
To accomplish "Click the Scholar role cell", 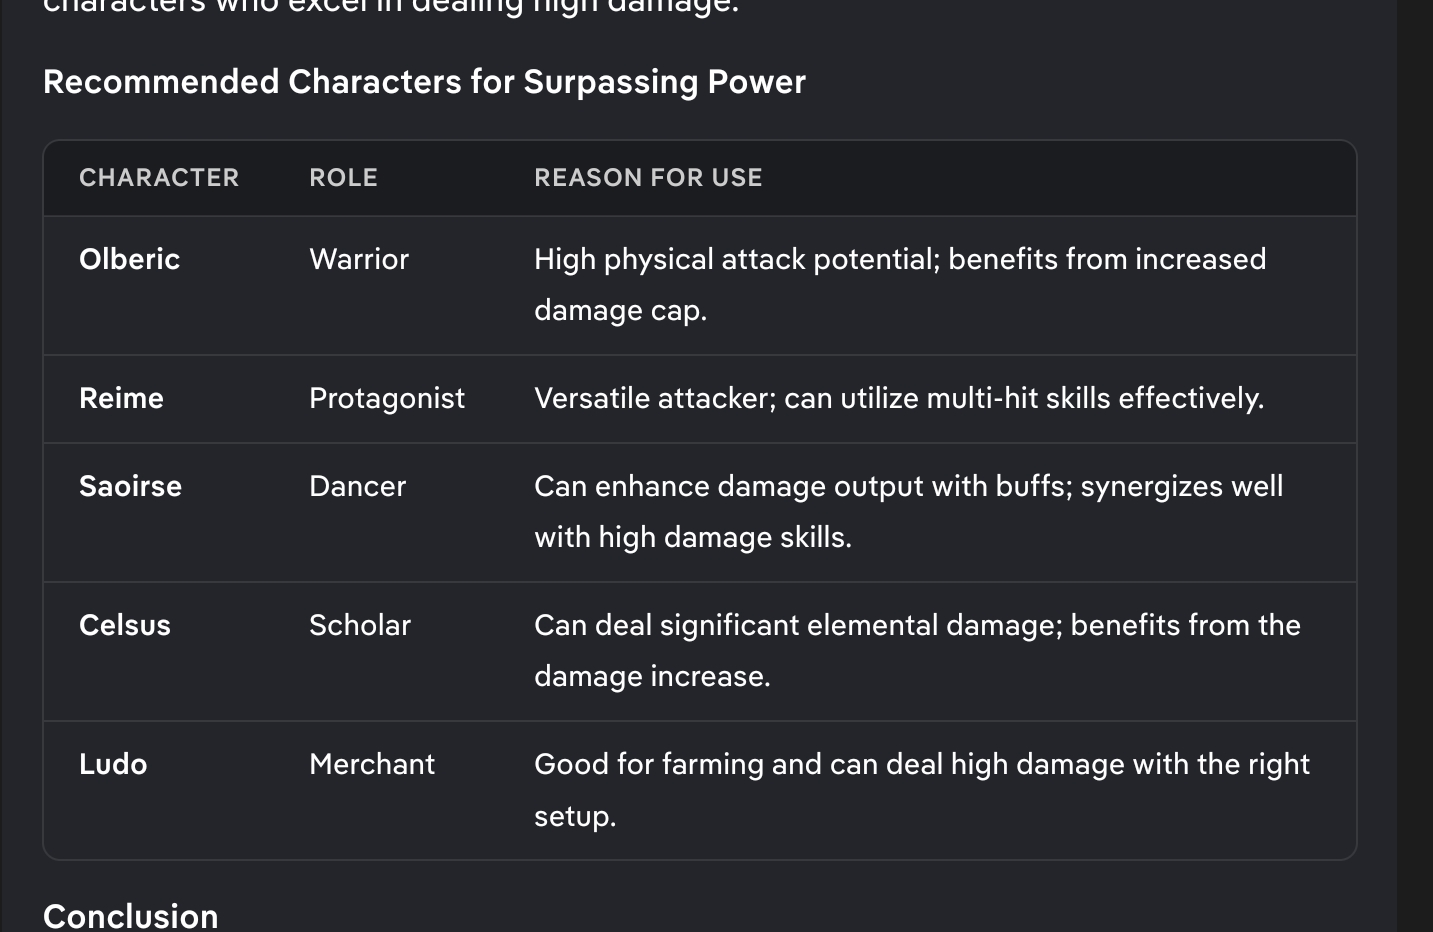I will [x=360, y=625].
